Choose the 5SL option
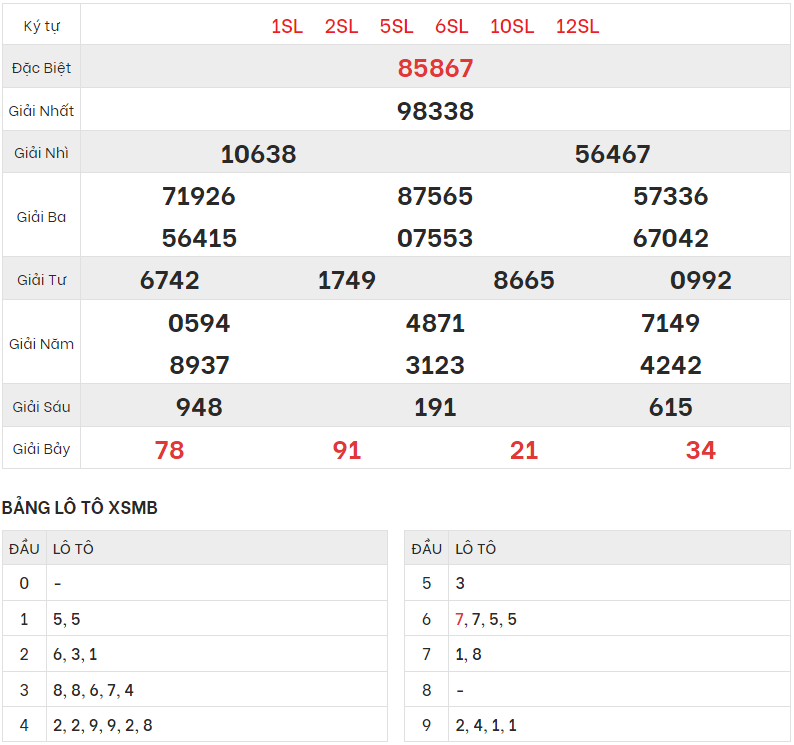 point(396,27)
